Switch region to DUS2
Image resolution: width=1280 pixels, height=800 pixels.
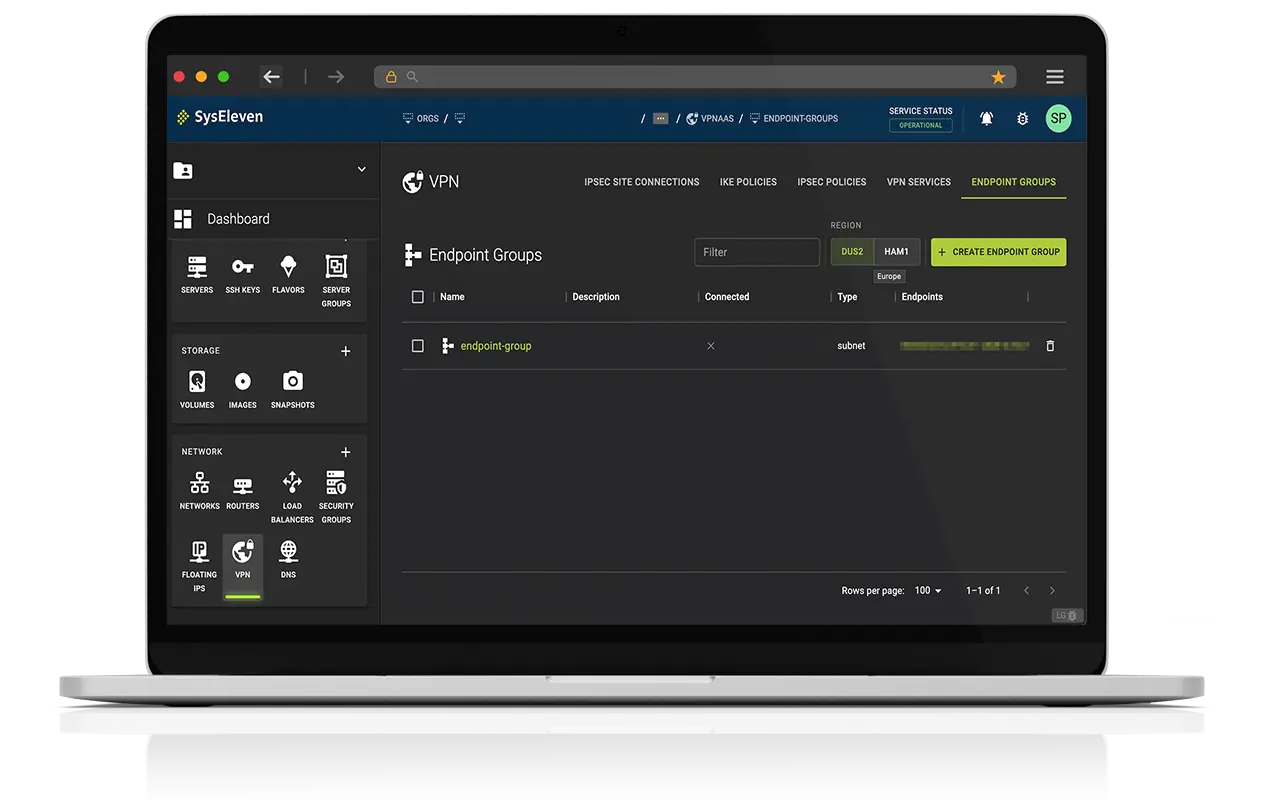(x=852, y=252)
